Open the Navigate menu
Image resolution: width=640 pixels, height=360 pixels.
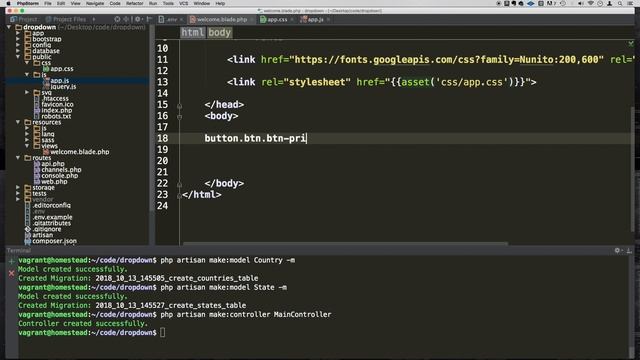[x=95, y=3]
